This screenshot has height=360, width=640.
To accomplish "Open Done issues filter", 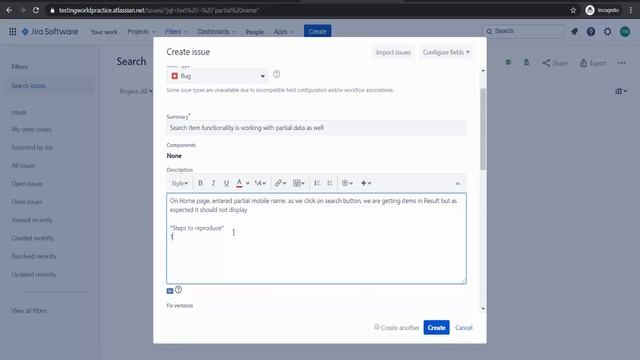I will click(27, 202).
